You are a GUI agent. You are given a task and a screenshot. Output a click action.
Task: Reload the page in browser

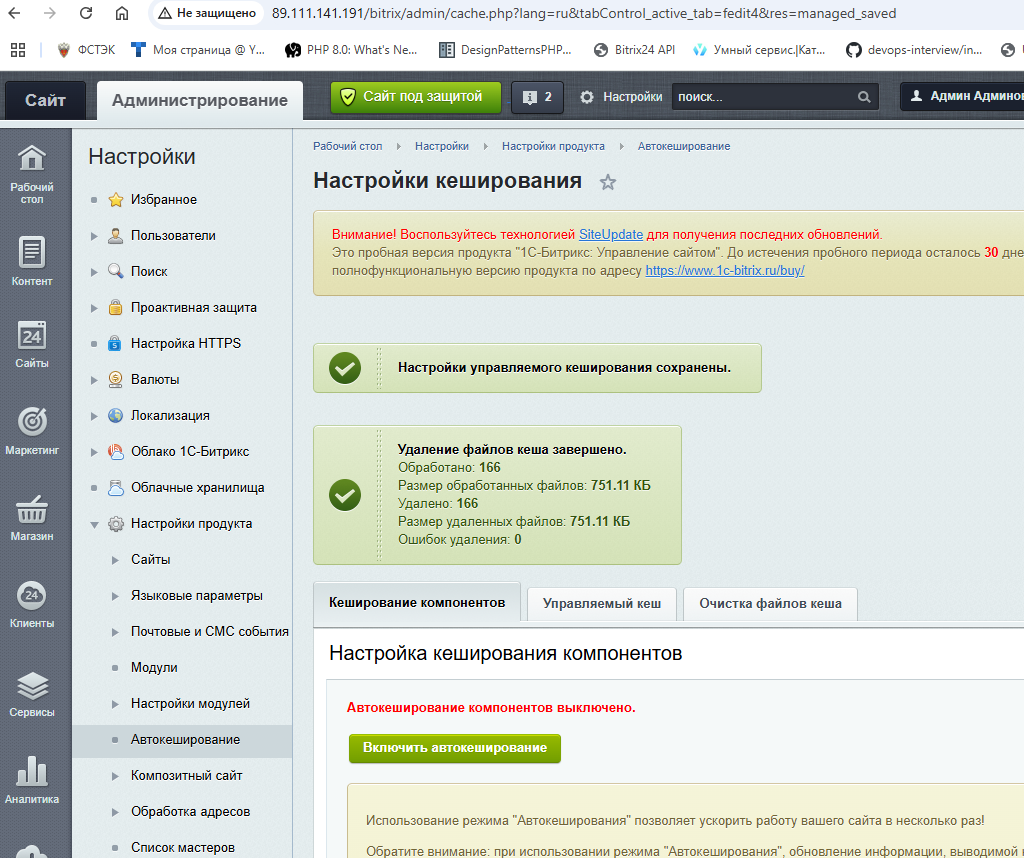pos(86,13)
